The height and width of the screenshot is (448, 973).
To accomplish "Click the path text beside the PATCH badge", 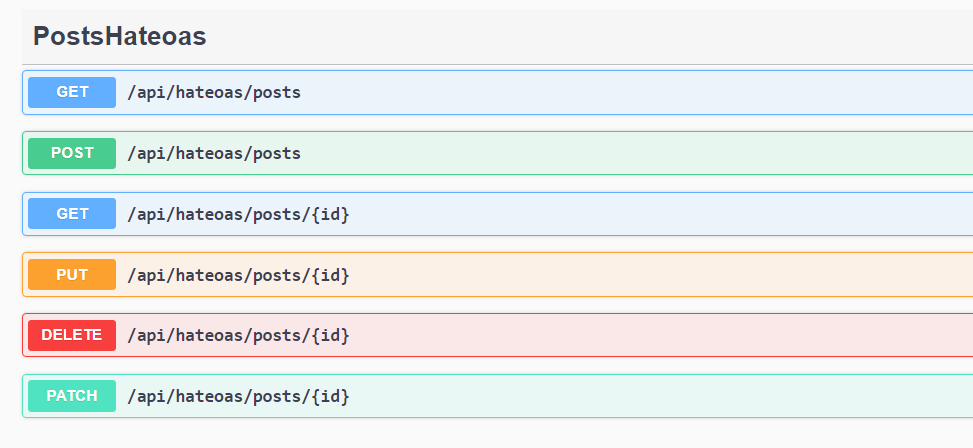I will (238, 396).
